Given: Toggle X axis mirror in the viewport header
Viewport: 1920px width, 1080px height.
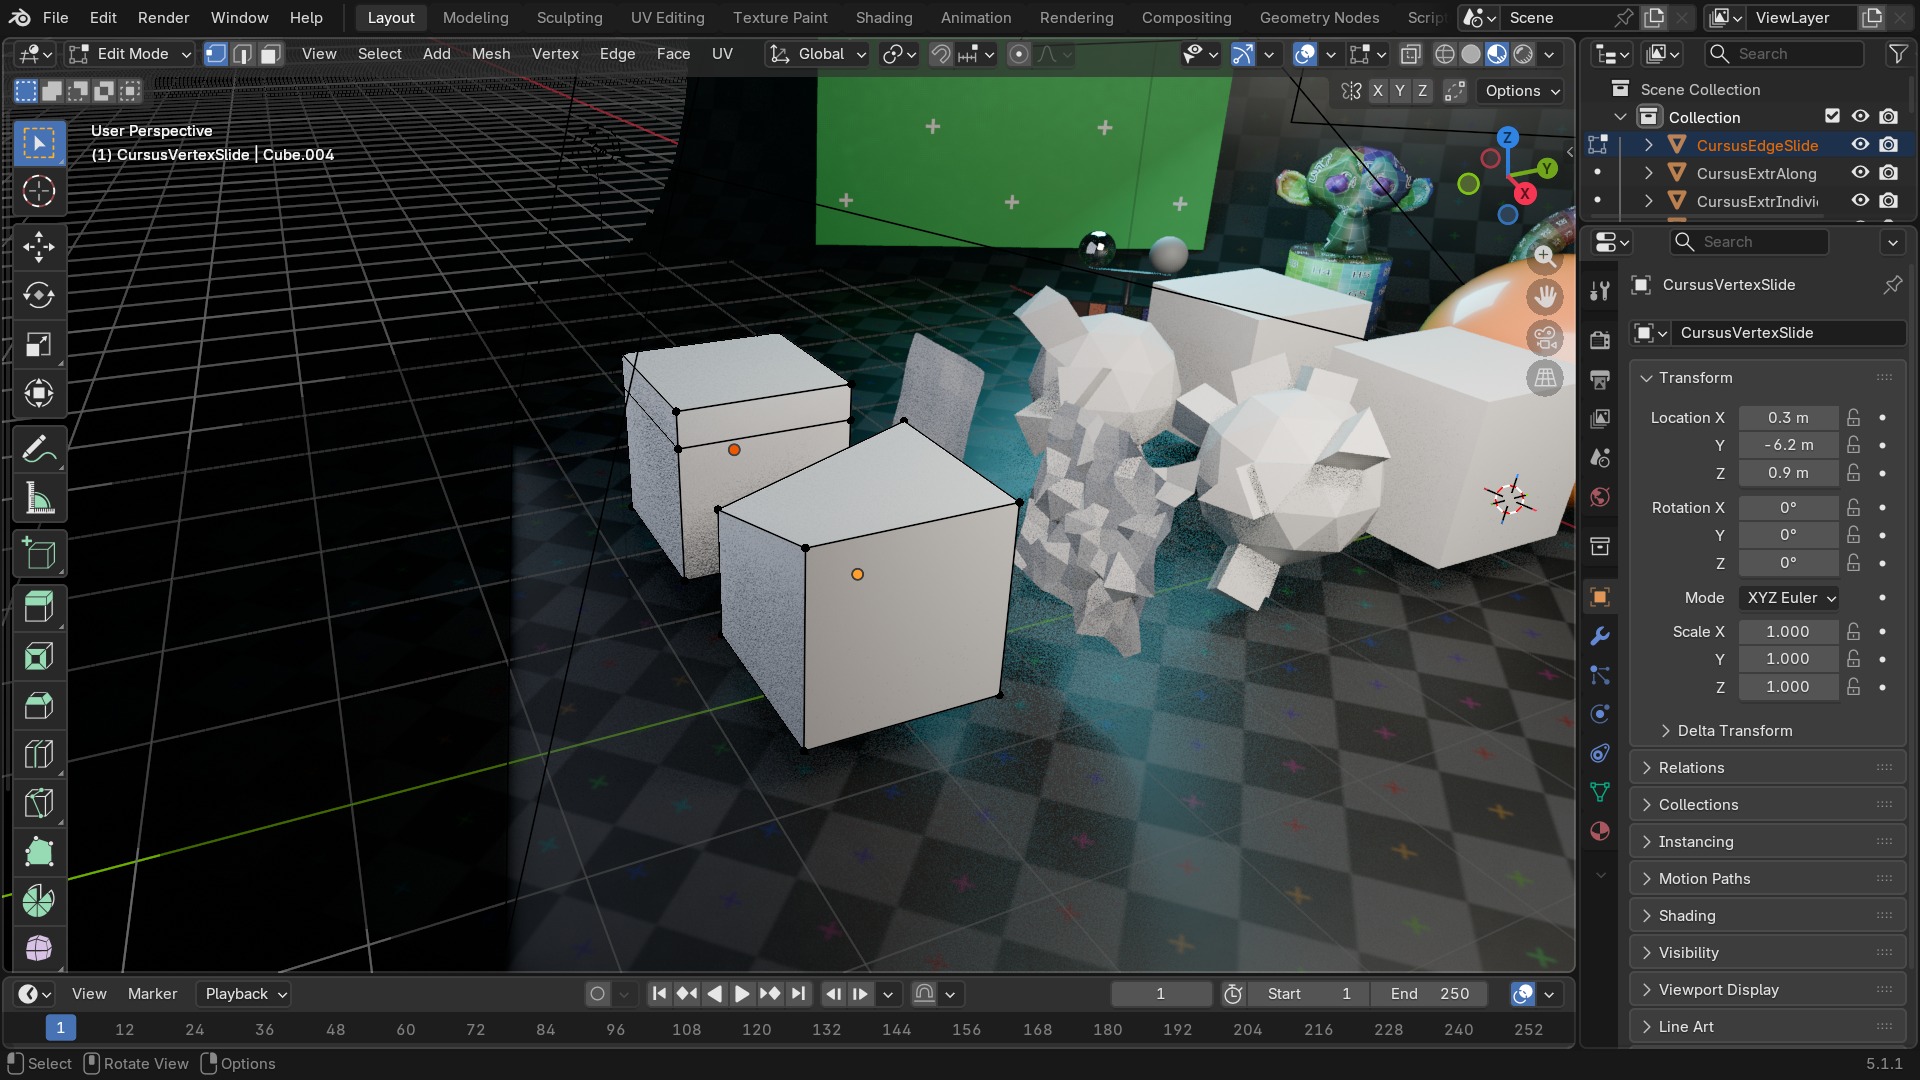Looking at the screenshot, I should [x=1378, y=91].
